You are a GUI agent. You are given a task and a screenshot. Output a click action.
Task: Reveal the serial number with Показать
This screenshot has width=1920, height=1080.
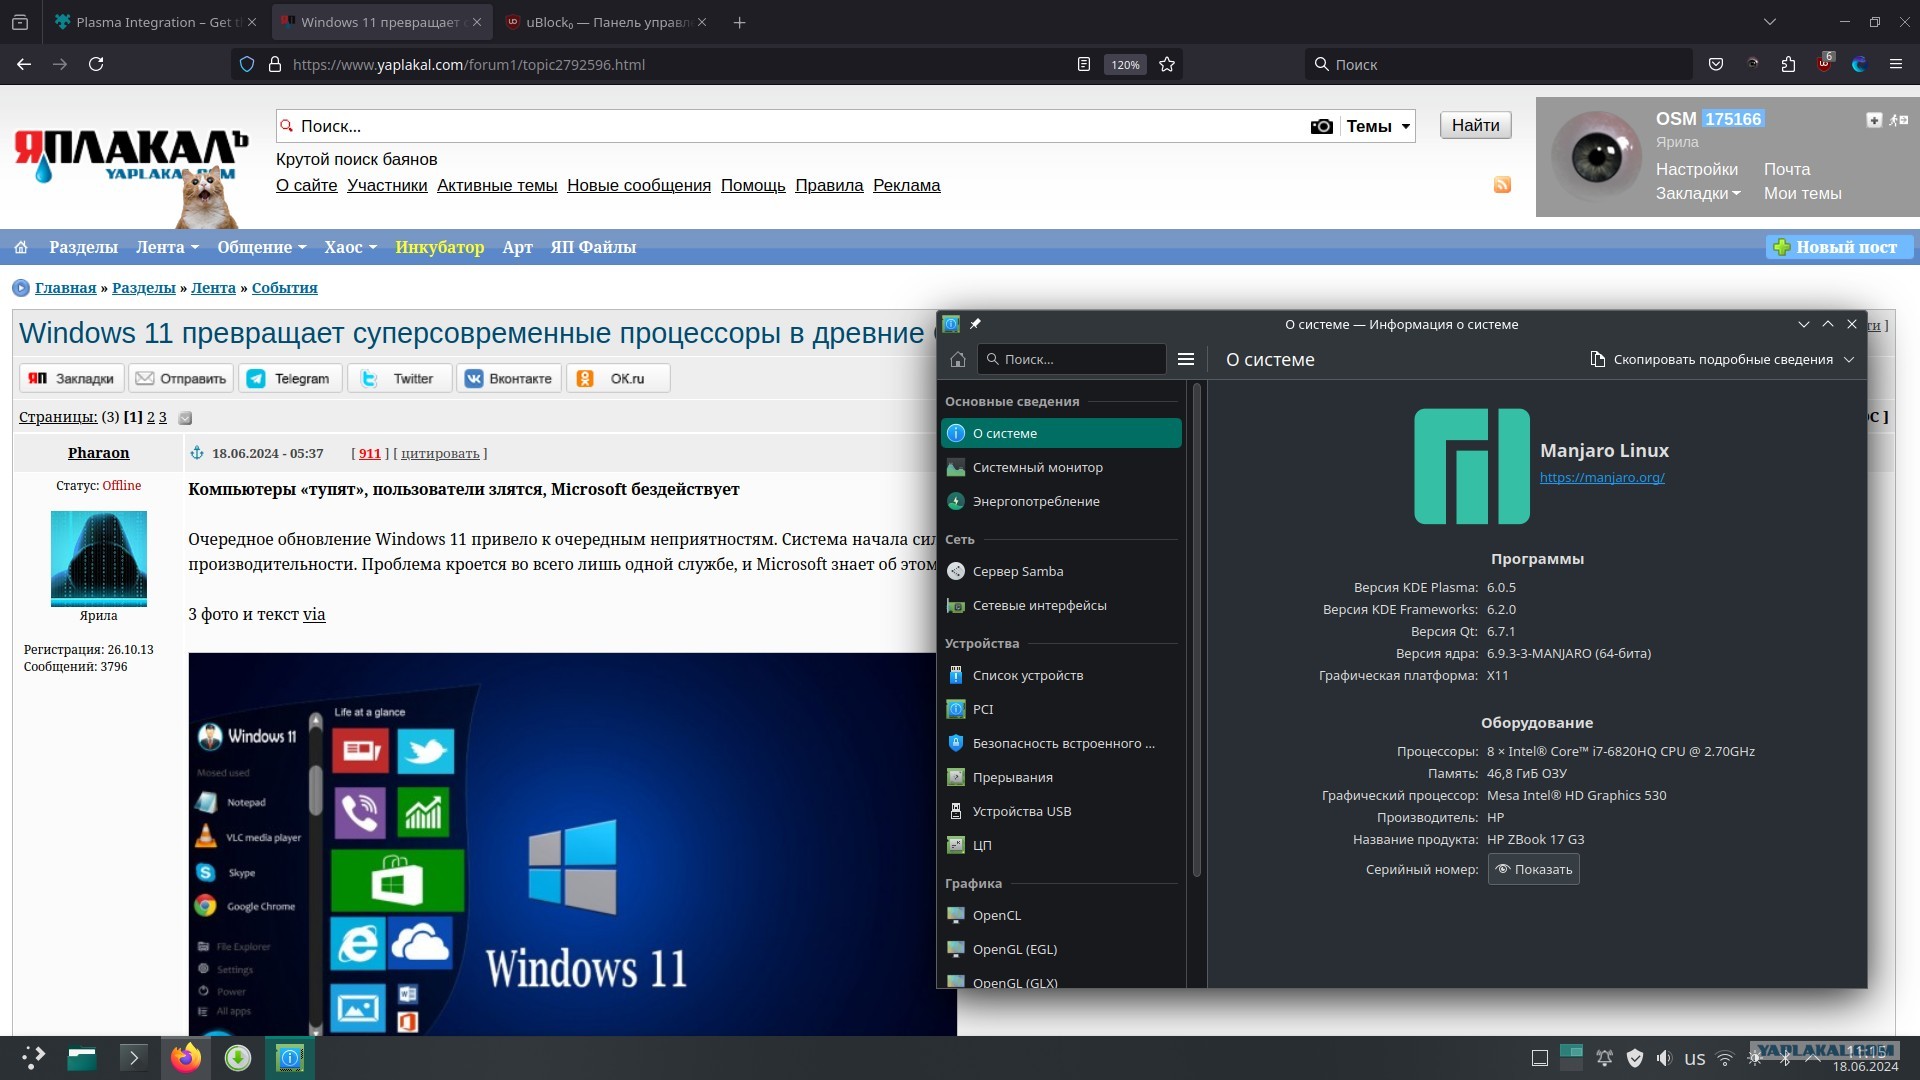pyautogui.click(x=1534, y=869)
